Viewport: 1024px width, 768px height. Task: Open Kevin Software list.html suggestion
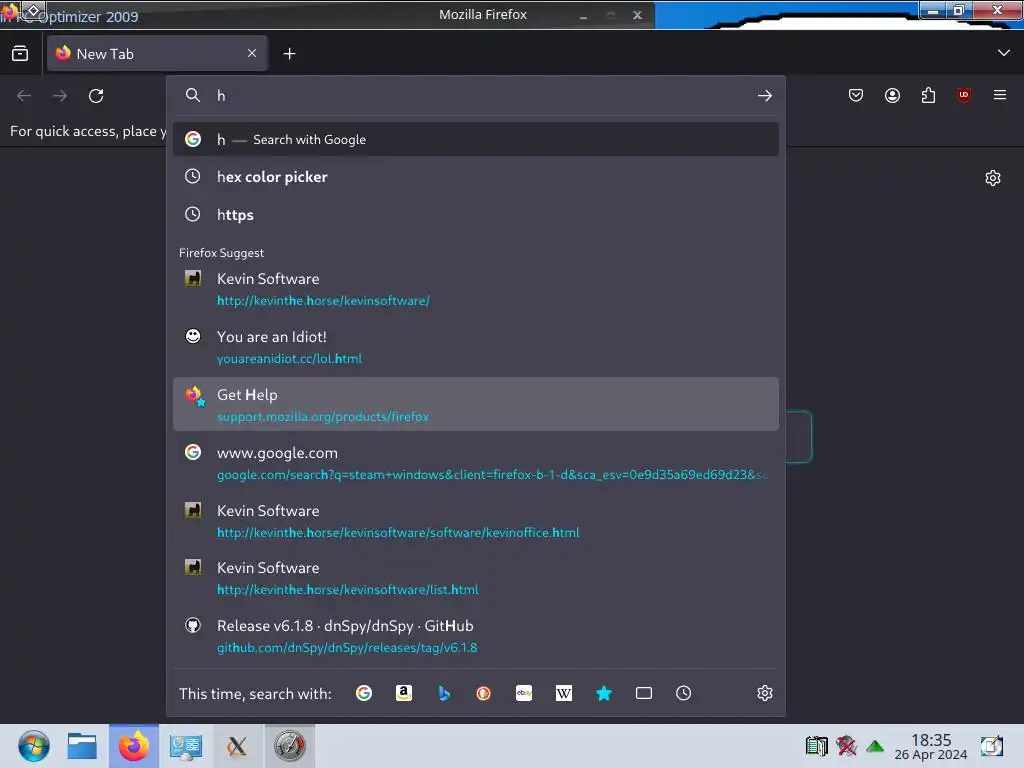[475, 578]
